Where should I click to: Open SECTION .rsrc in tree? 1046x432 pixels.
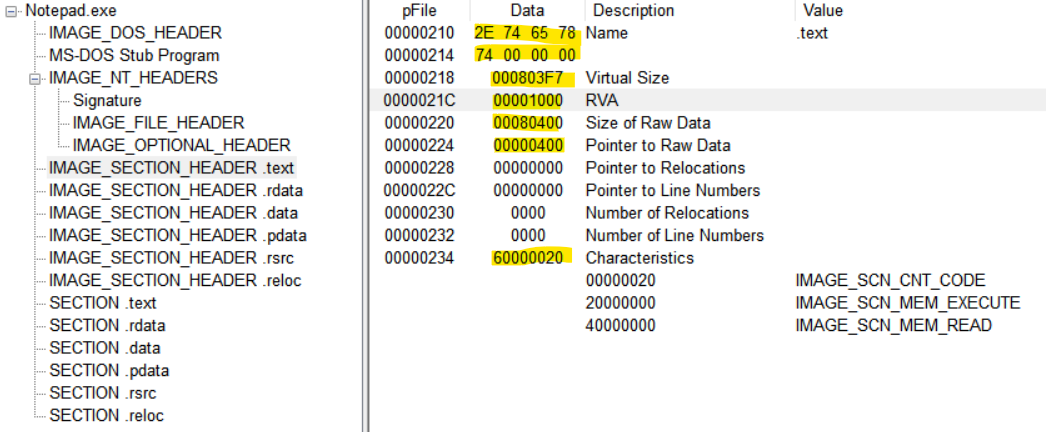(x=103, y=393)
